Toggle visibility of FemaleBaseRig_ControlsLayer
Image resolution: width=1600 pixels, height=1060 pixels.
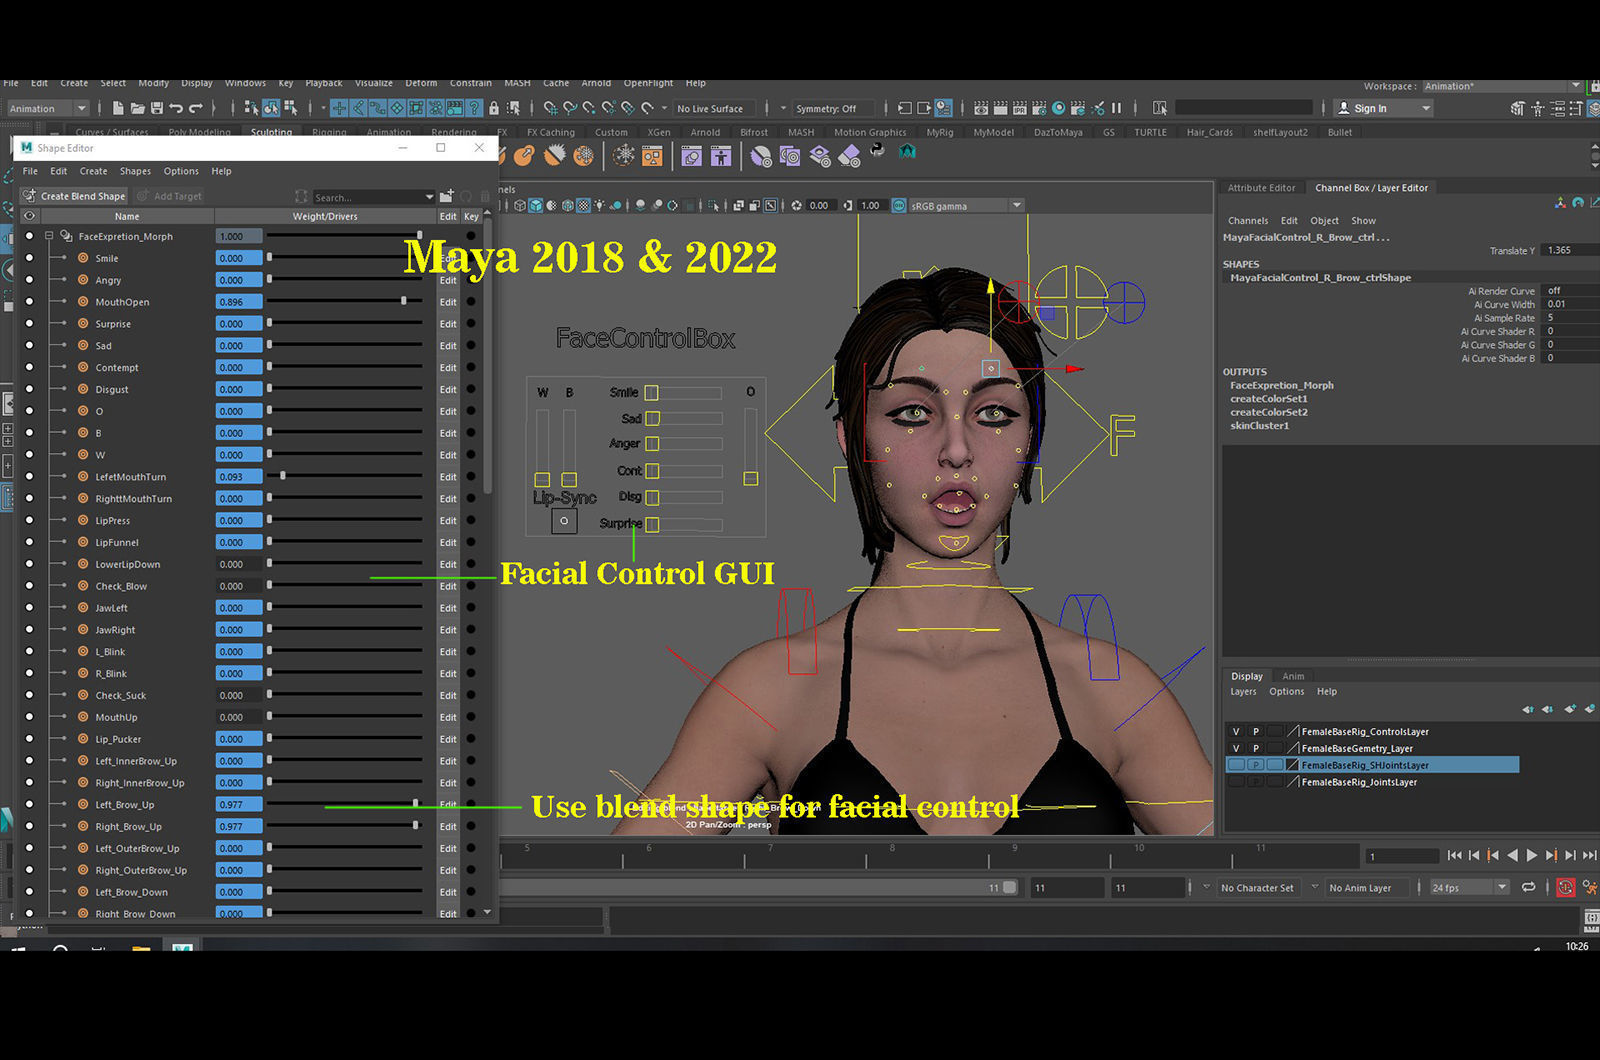pyautogui.click(x=1236, y=731)
